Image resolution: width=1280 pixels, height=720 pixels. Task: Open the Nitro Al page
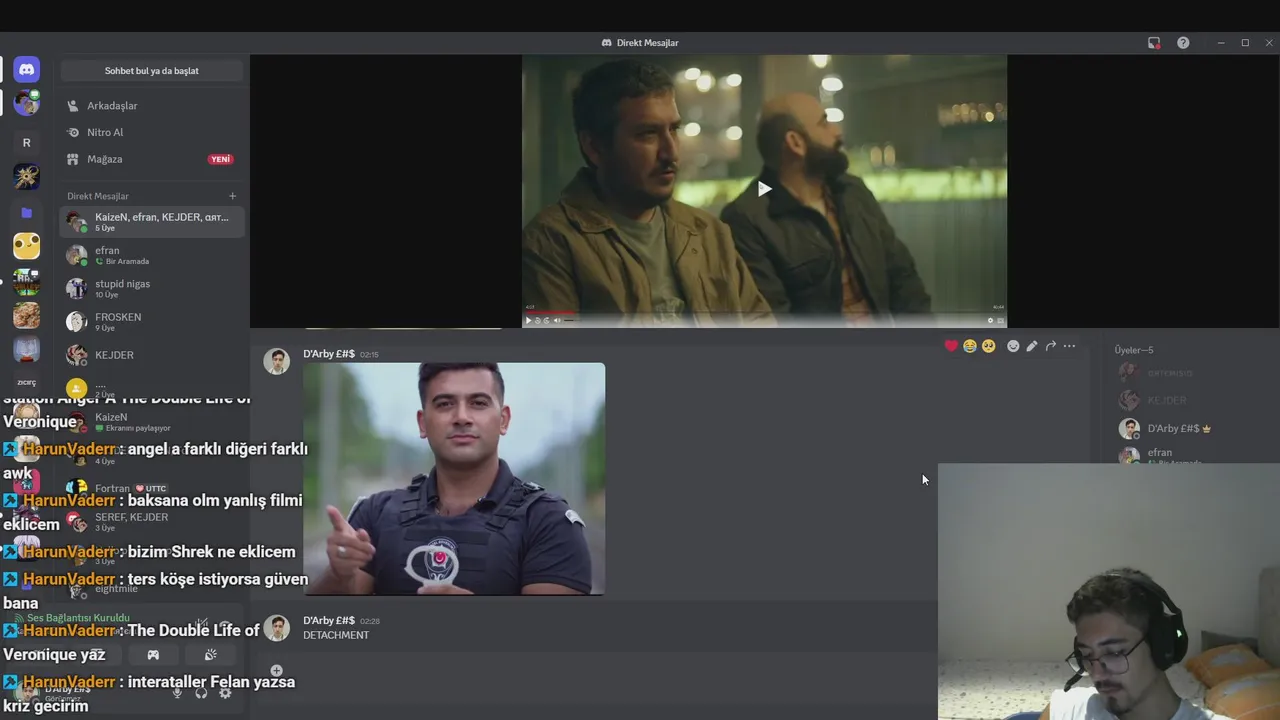[152, 132]
